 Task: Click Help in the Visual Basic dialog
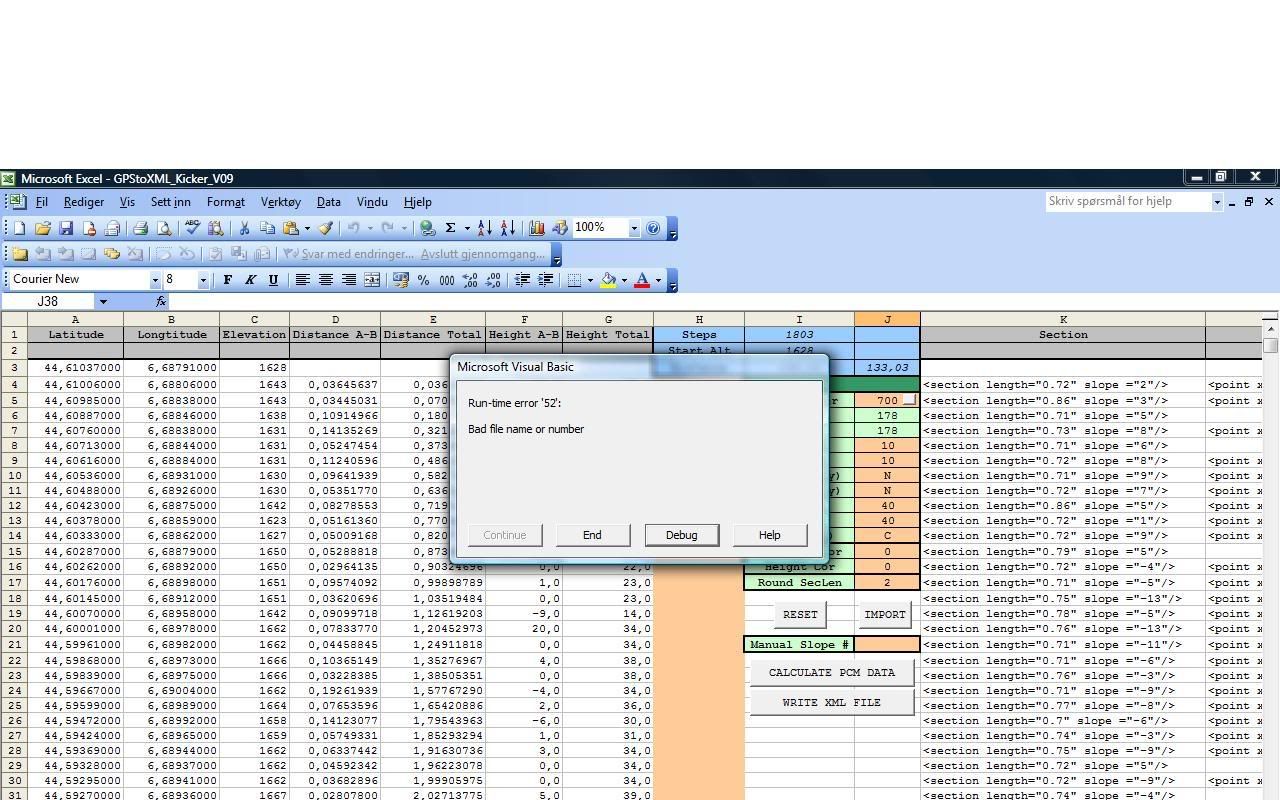[769, 535]
